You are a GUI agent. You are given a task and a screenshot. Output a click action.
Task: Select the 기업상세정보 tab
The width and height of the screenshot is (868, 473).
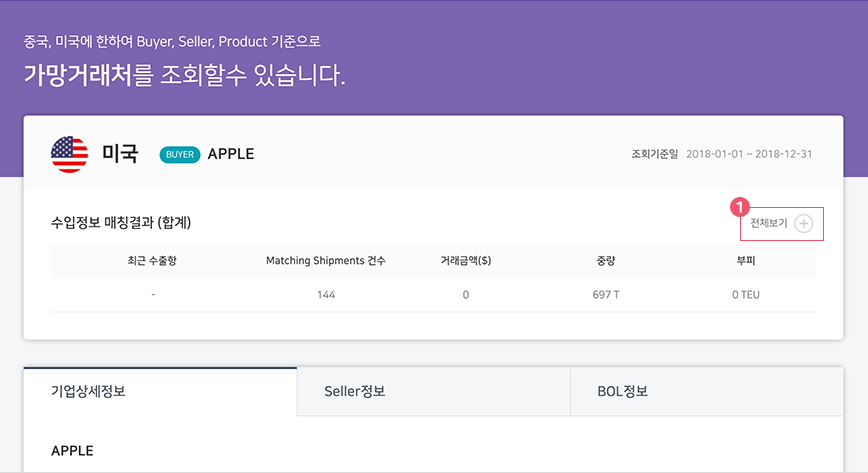160,391
